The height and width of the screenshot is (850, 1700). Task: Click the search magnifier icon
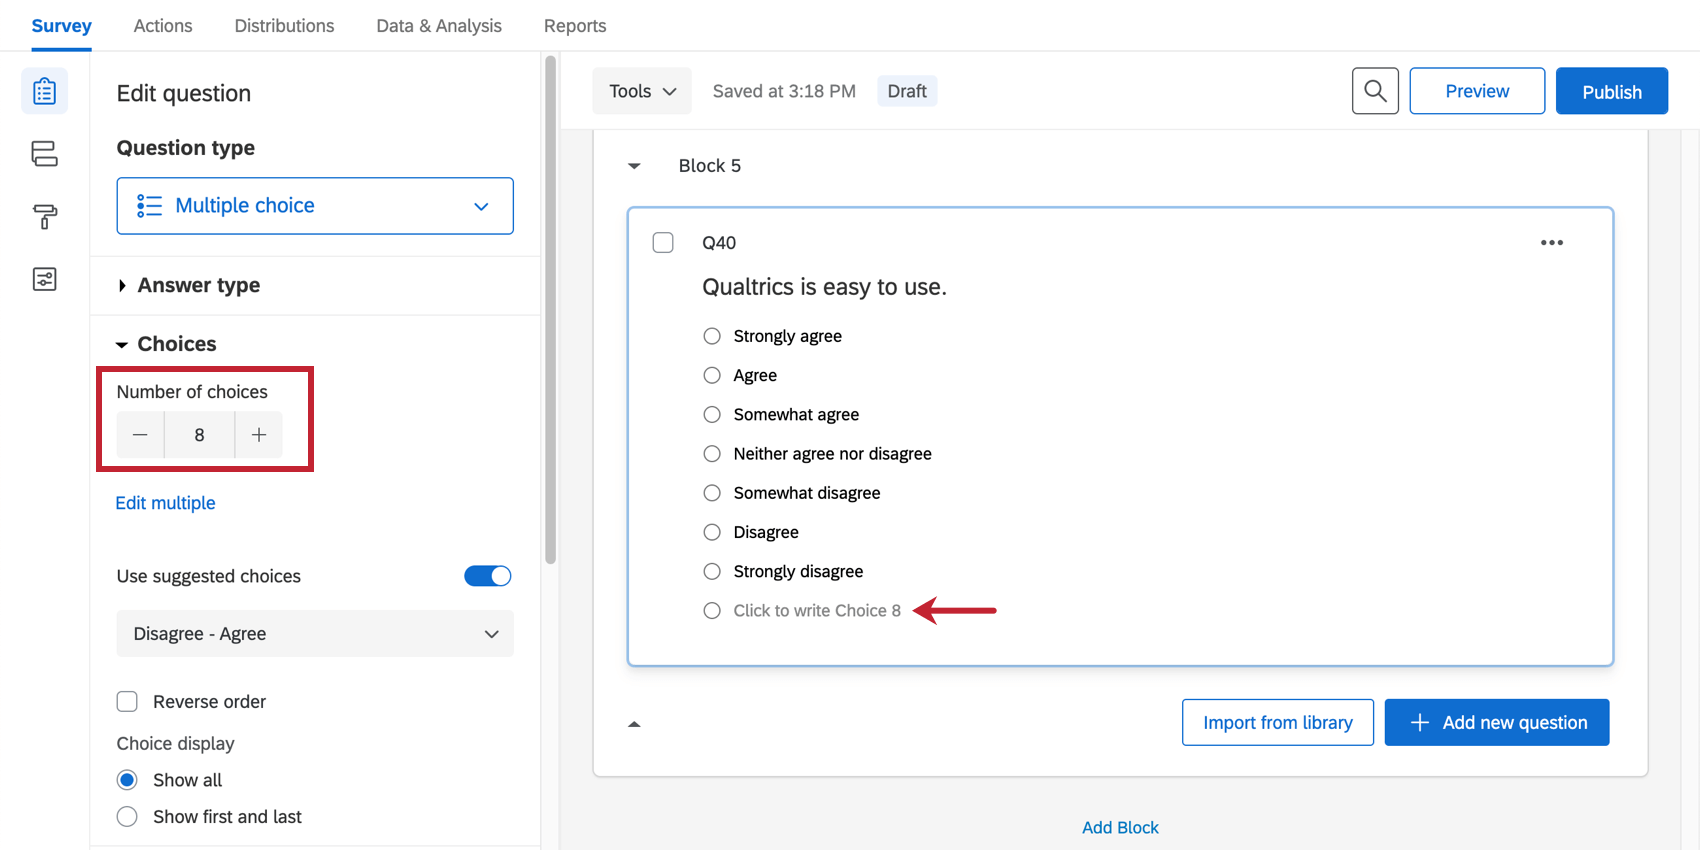pos(1375,91)
